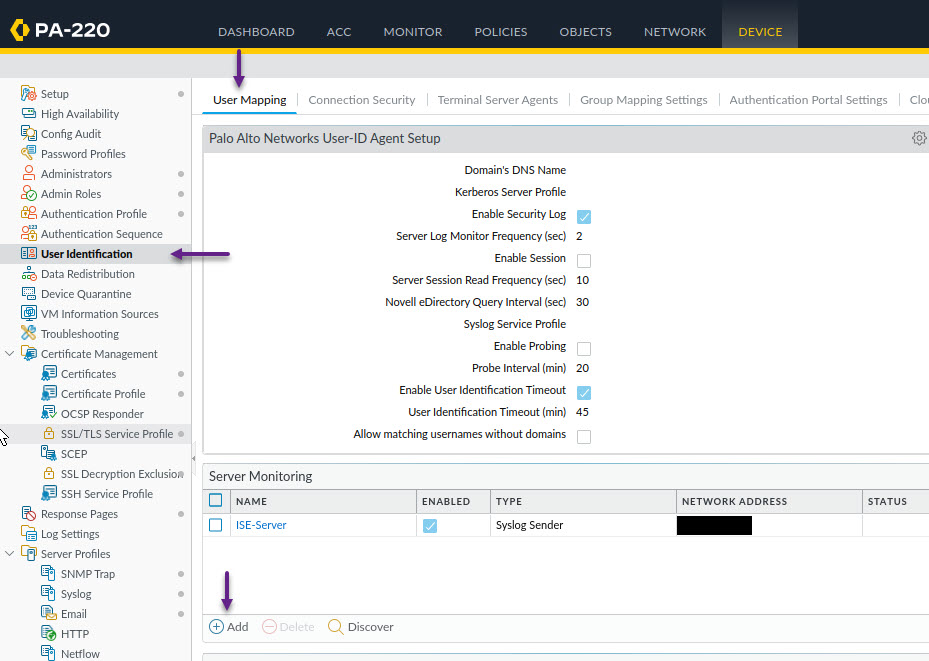Click the Authentication Profile icon
Image resolution: width=929 pixels, height=661 pixels.
[x=28, y=213]
